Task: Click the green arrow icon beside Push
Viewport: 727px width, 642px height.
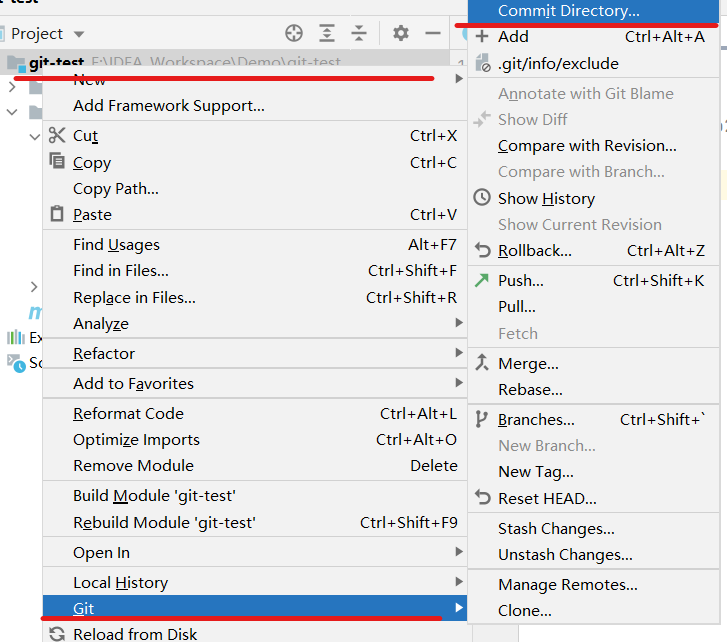Action: pyautogui.click(x=482, y=280)
